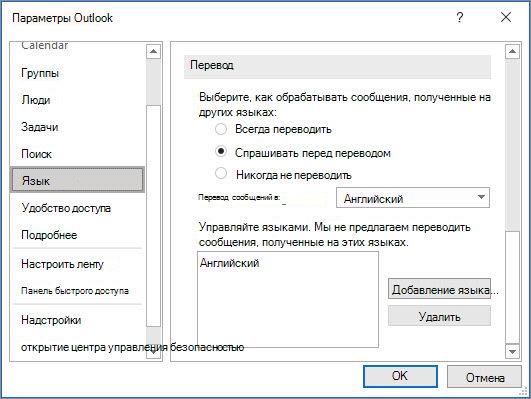The width and height of the screenshot is (531, 399).
Task: Click the right pane scrollbar thumb
Action: pos(512,287)
